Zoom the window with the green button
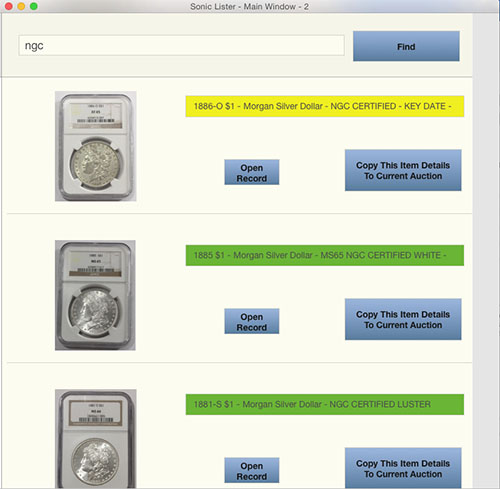The width and height of the screenshot is (500, 489). 34,6
